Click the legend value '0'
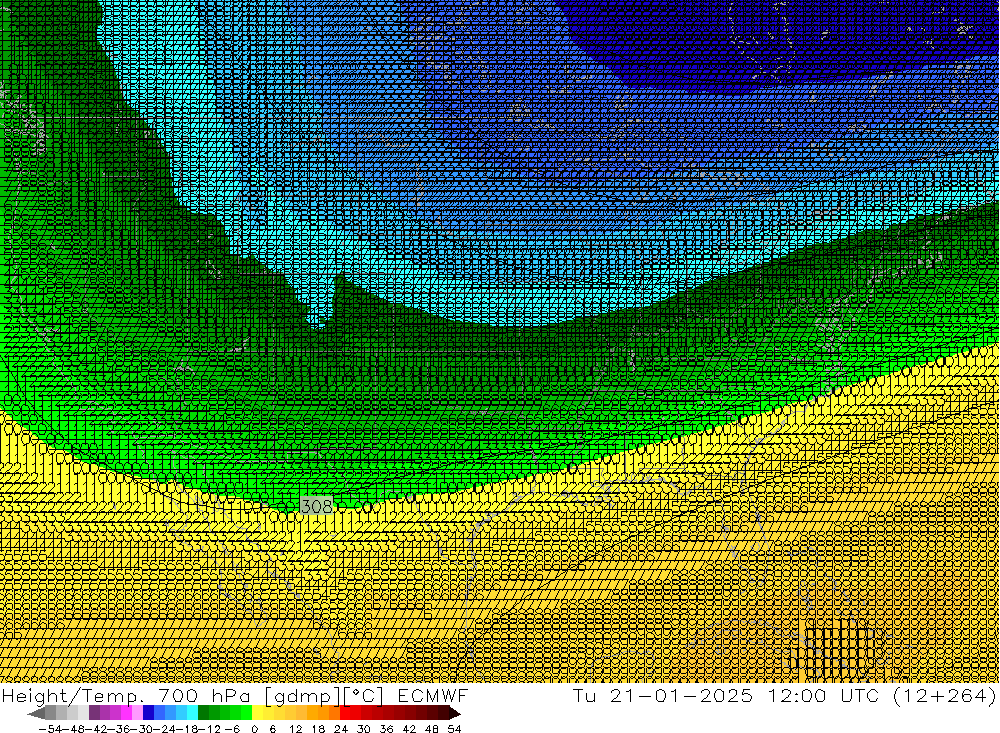Screen dimensions: 1000x733 tap(254, 729)
